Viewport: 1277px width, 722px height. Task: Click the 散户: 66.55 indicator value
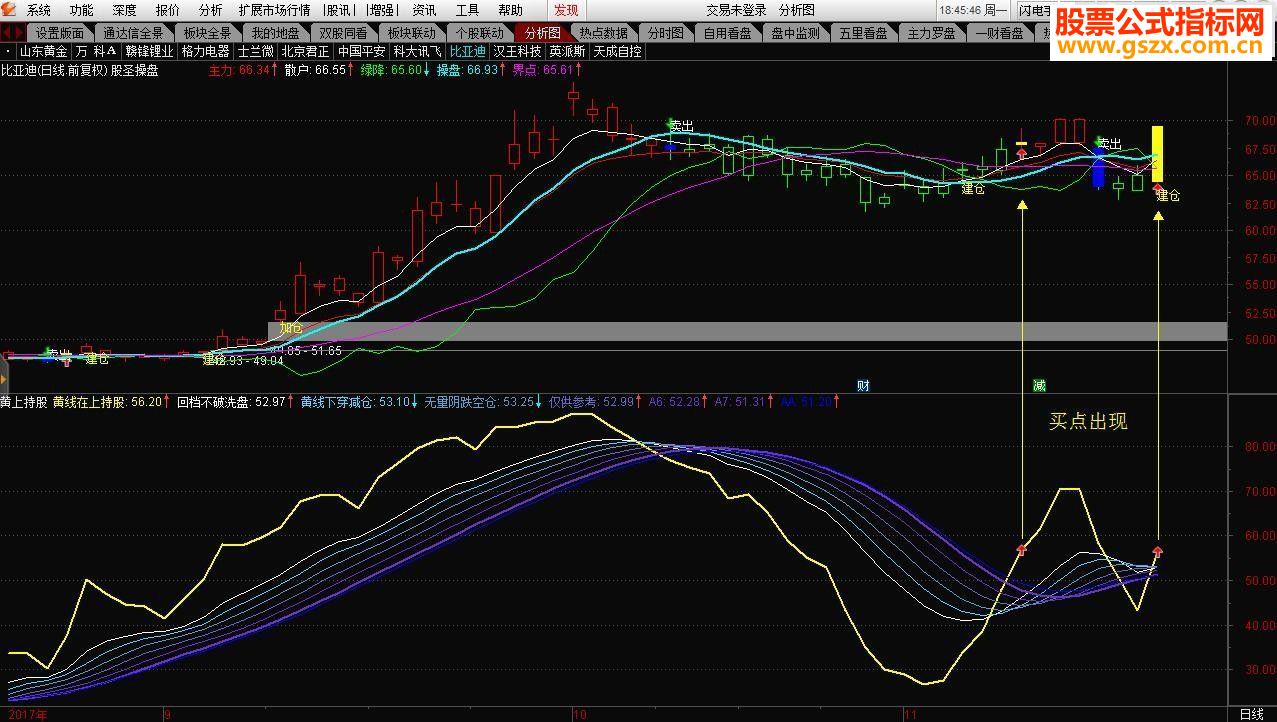(318, 70)
